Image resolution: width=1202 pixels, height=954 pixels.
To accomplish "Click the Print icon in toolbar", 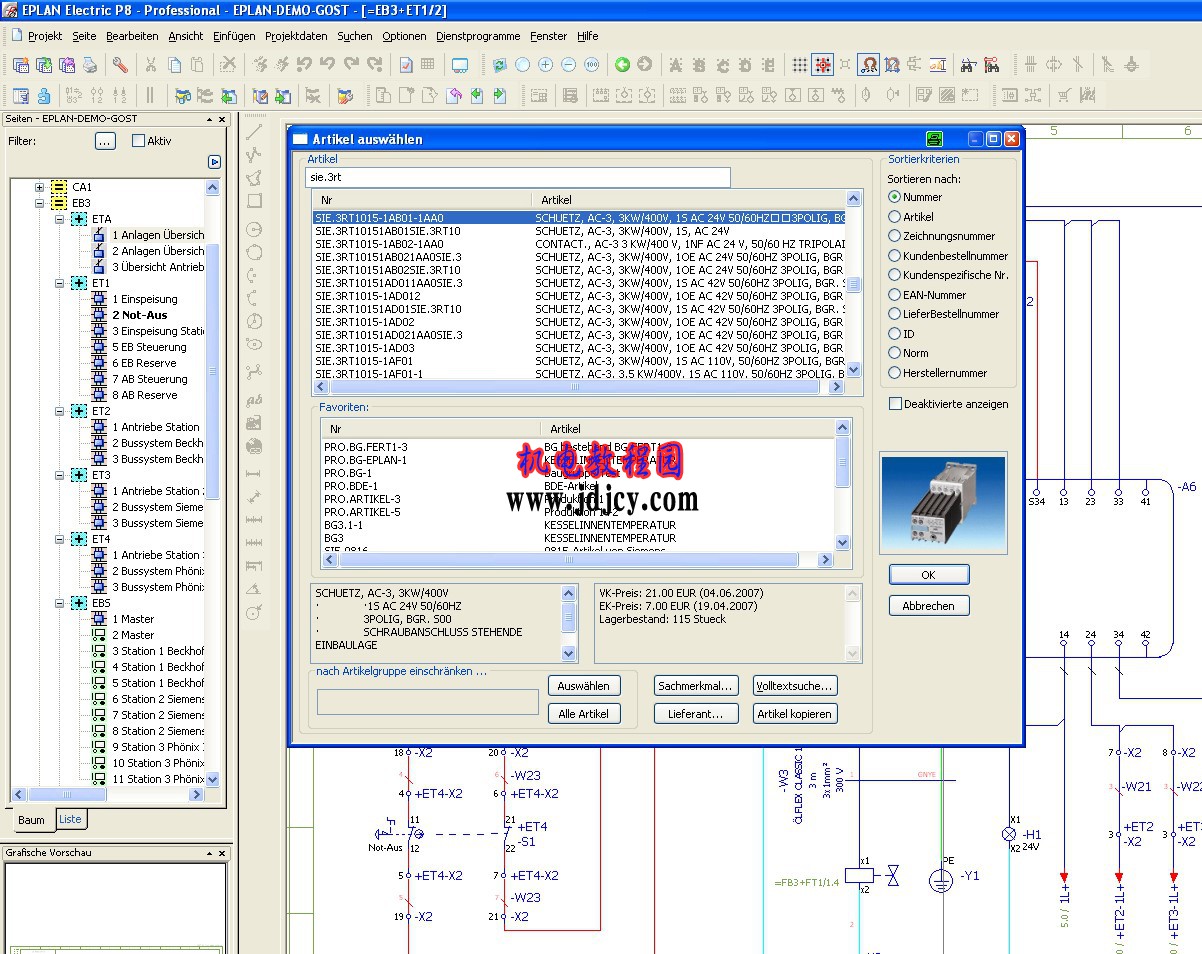I will coord(90,65).
